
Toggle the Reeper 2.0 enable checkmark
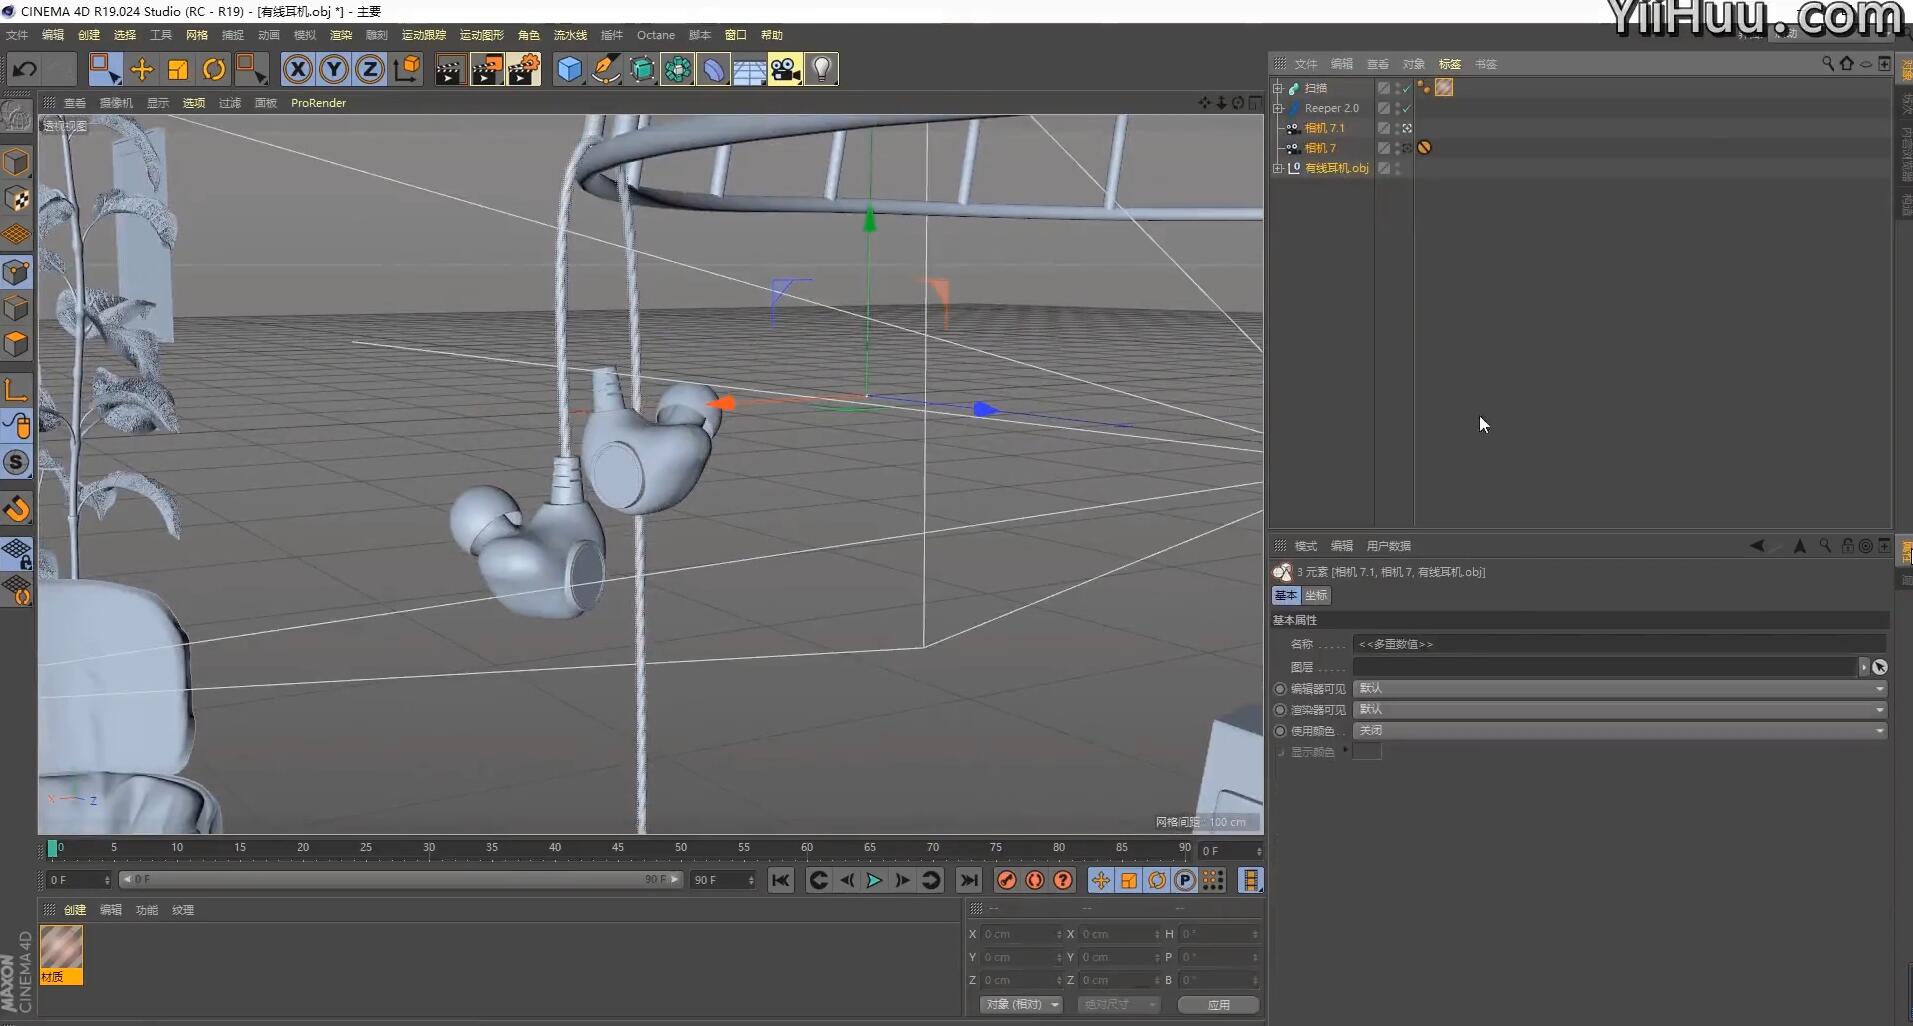pos(1406,108)
